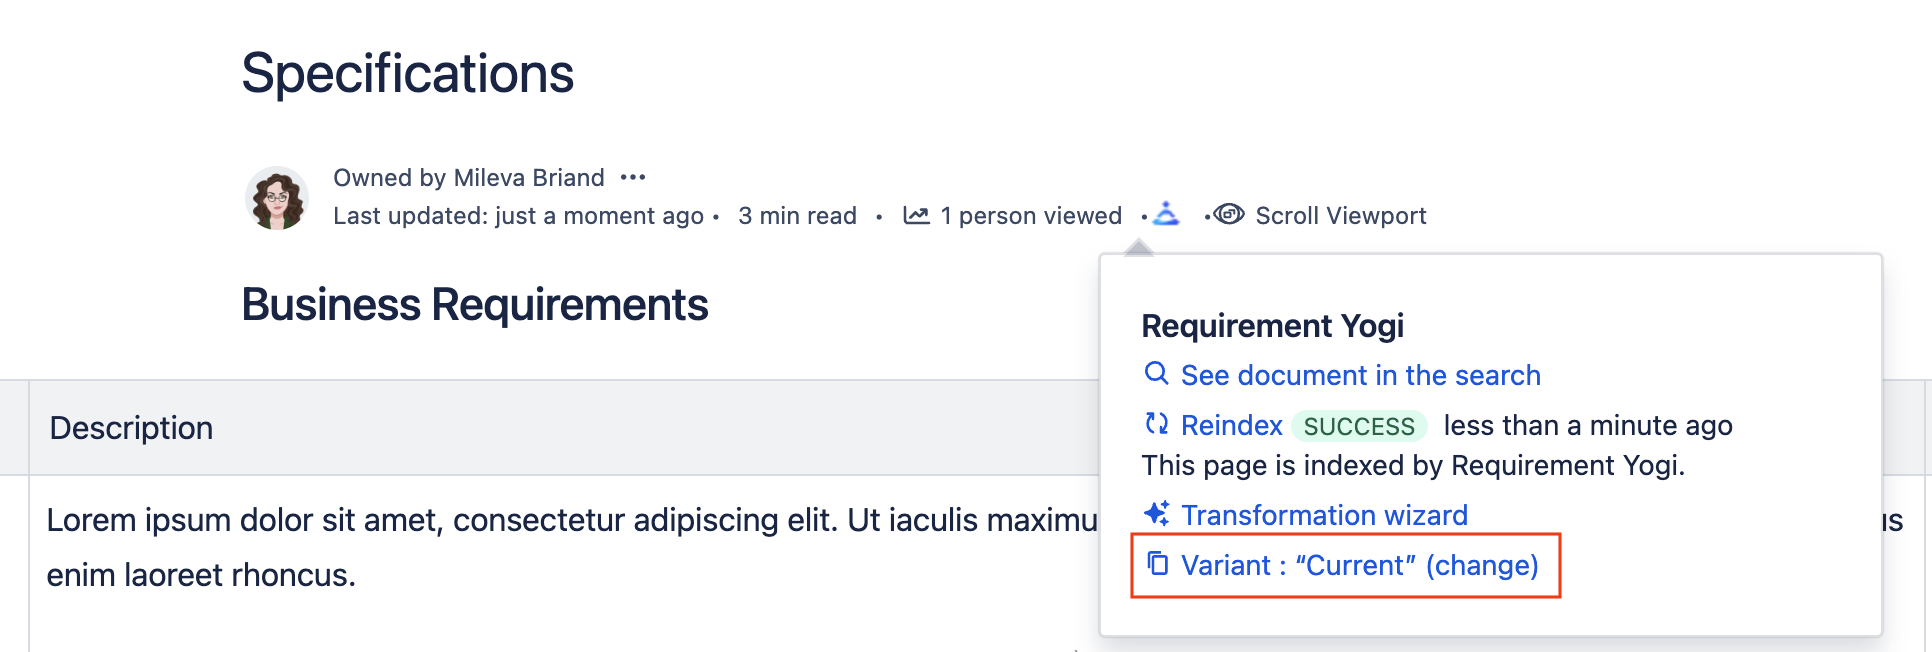Click the green SUCCESS status badge
This screenshot has width=1932, height=652.
1359,427
